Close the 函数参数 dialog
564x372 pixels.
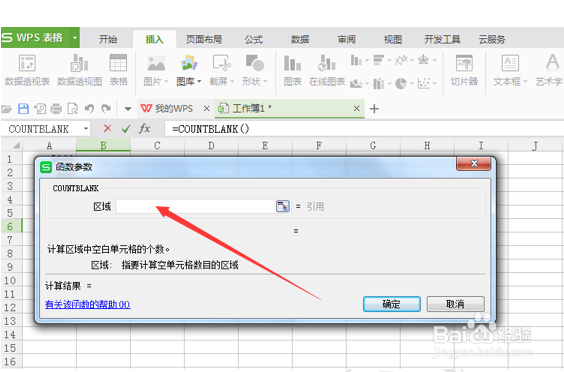pyautogui.click(x=473, y=164)
